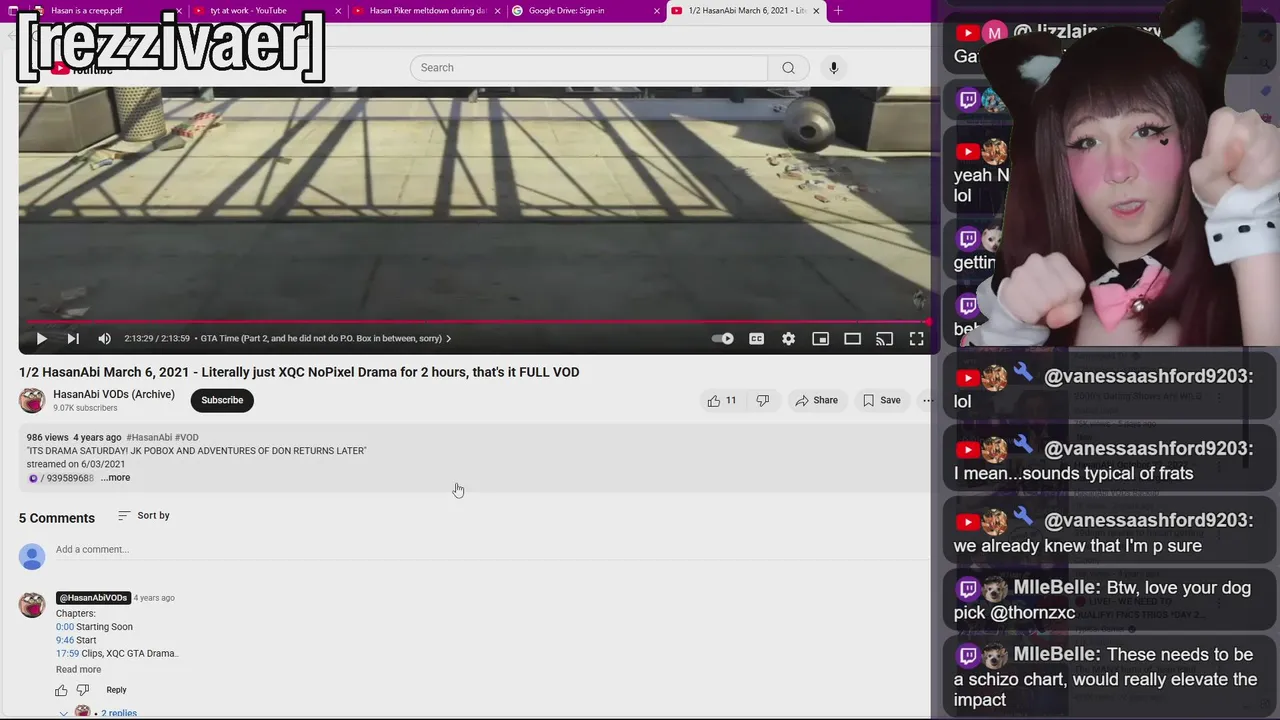1280x720 pixels.
Task: Open the HasanAbi VODs (Archive) channel name
Action: click(114, 394)
